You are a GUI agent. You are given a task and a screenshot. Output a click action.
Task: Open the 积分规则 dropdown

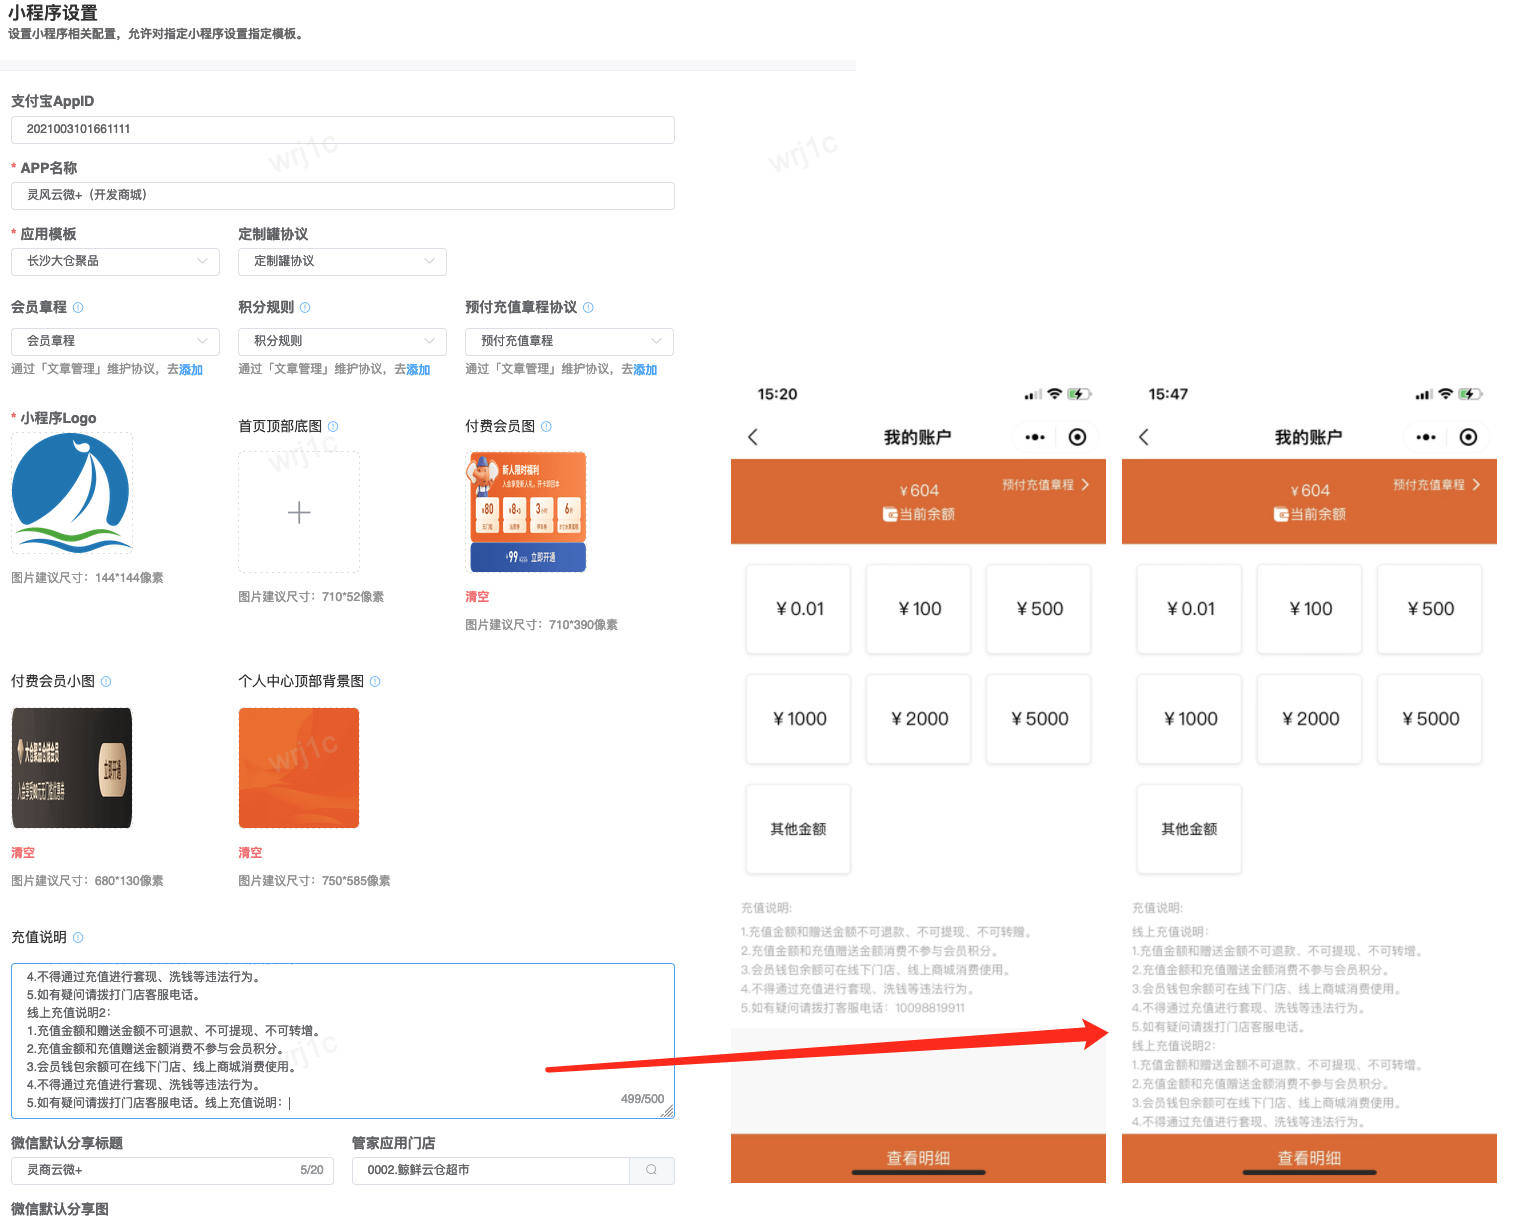pos(342,341)
